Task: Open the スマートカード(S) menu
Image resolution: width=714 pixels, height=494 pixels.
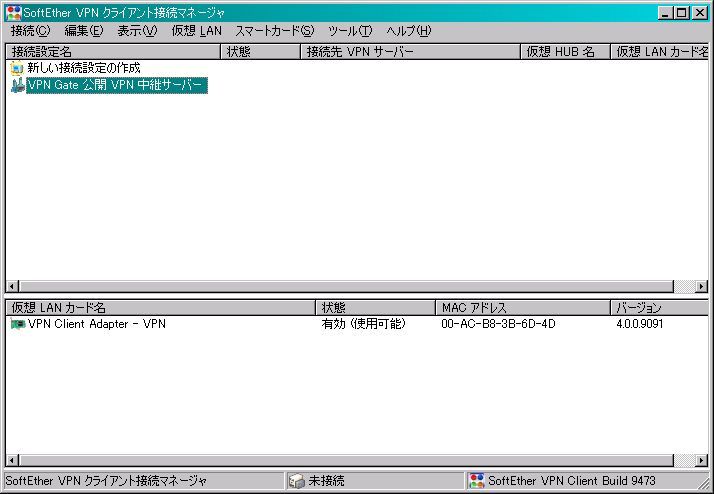Action: [x=275, y=31]
